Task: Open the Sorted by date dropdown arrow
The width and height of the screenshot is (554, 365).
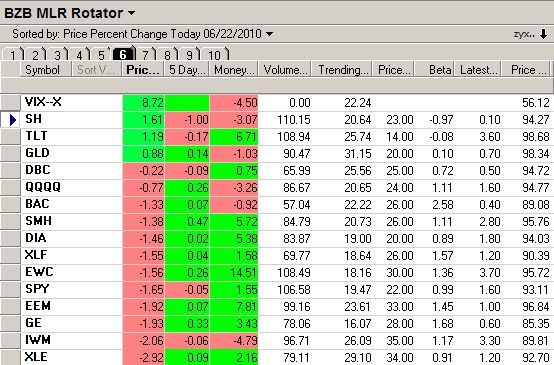Action: 270,34
